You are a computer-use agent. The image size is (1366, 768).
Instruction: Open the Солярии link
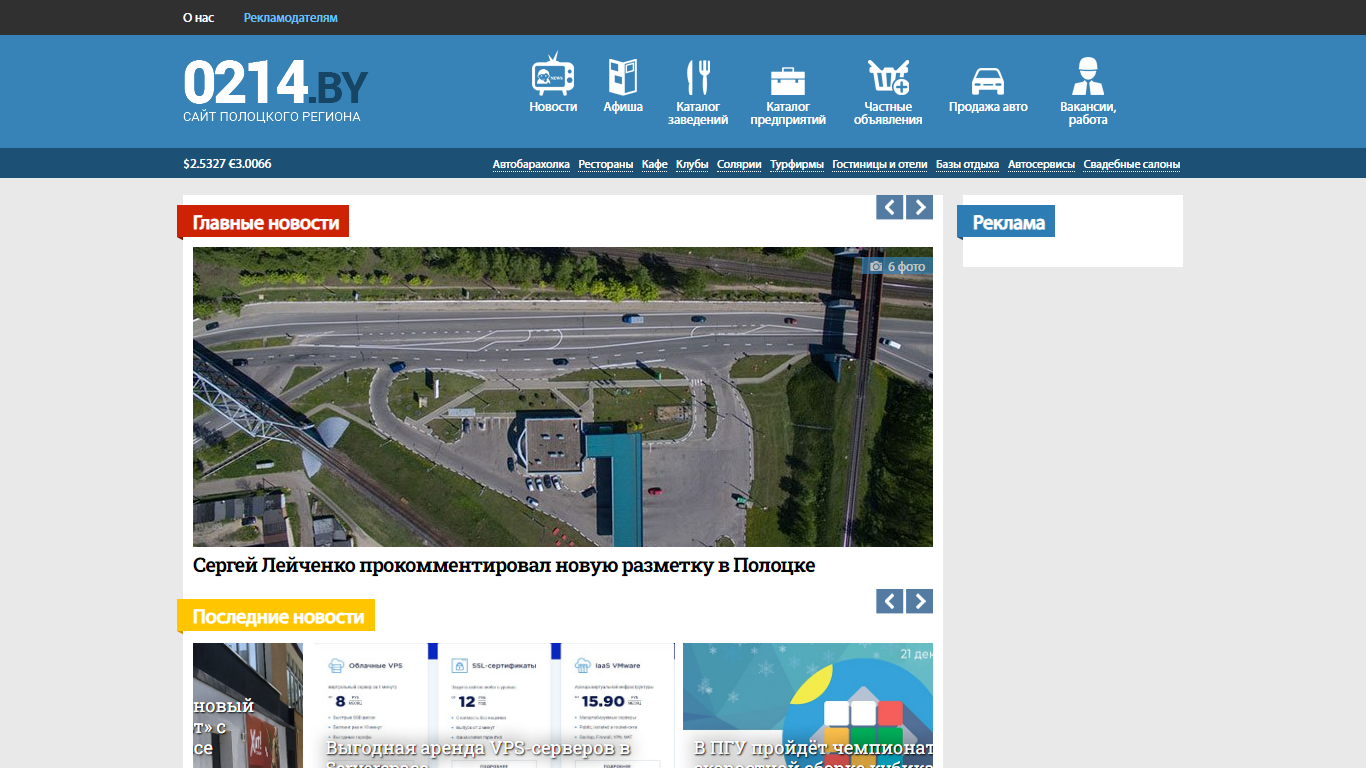click(739, 164)
